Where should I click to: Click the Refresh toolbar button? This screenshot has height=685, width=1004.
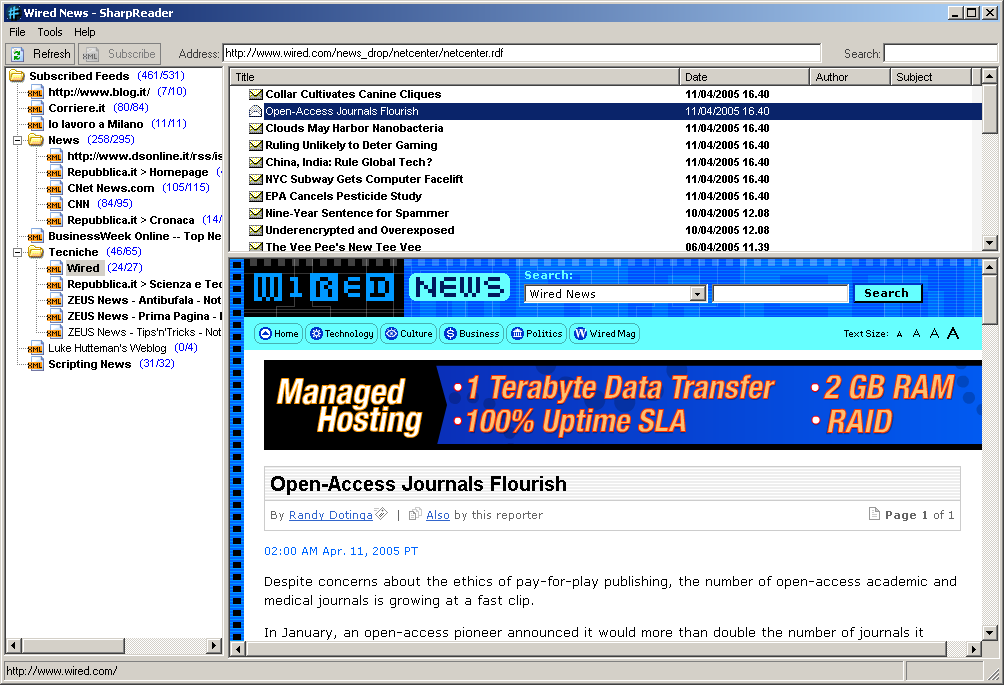coord(40,54)
